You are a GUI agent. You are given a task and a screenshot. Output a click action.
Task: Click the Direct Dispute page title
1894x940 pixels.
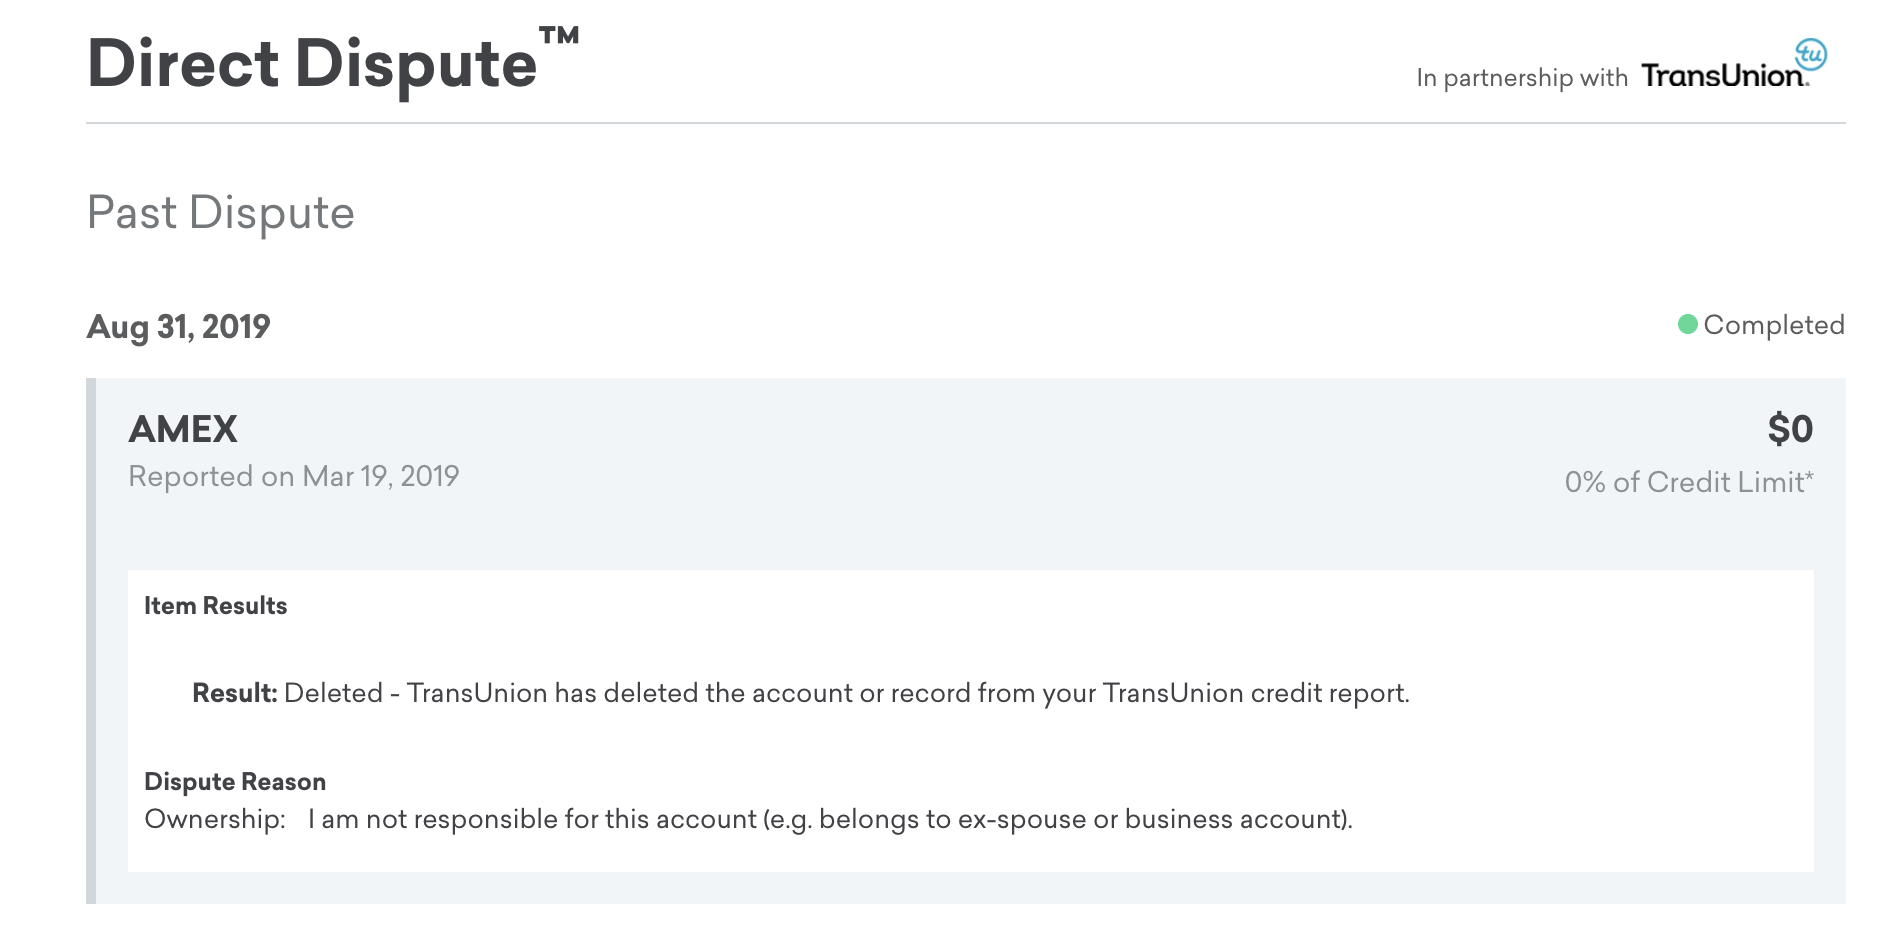point(312,64)
